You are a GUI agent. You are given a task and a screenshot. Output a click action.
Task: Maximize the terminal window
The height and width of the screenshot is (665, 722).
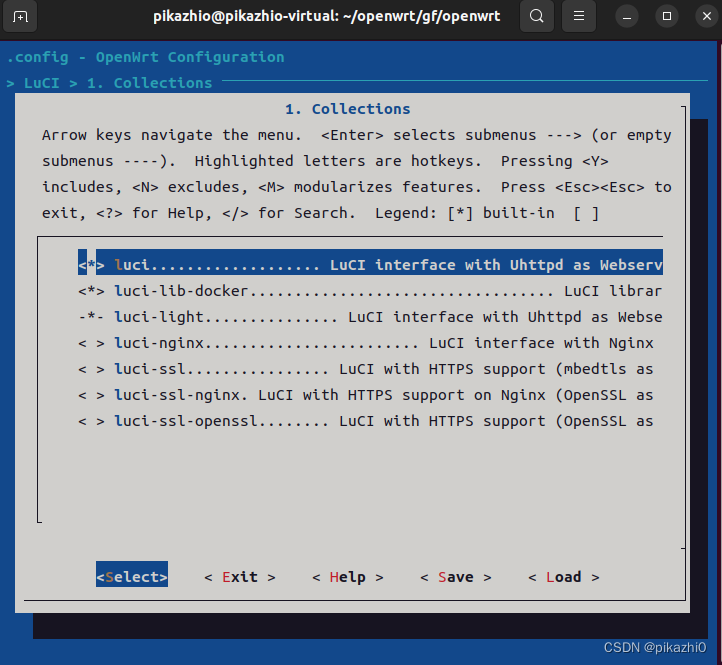[x=667, y=17]
